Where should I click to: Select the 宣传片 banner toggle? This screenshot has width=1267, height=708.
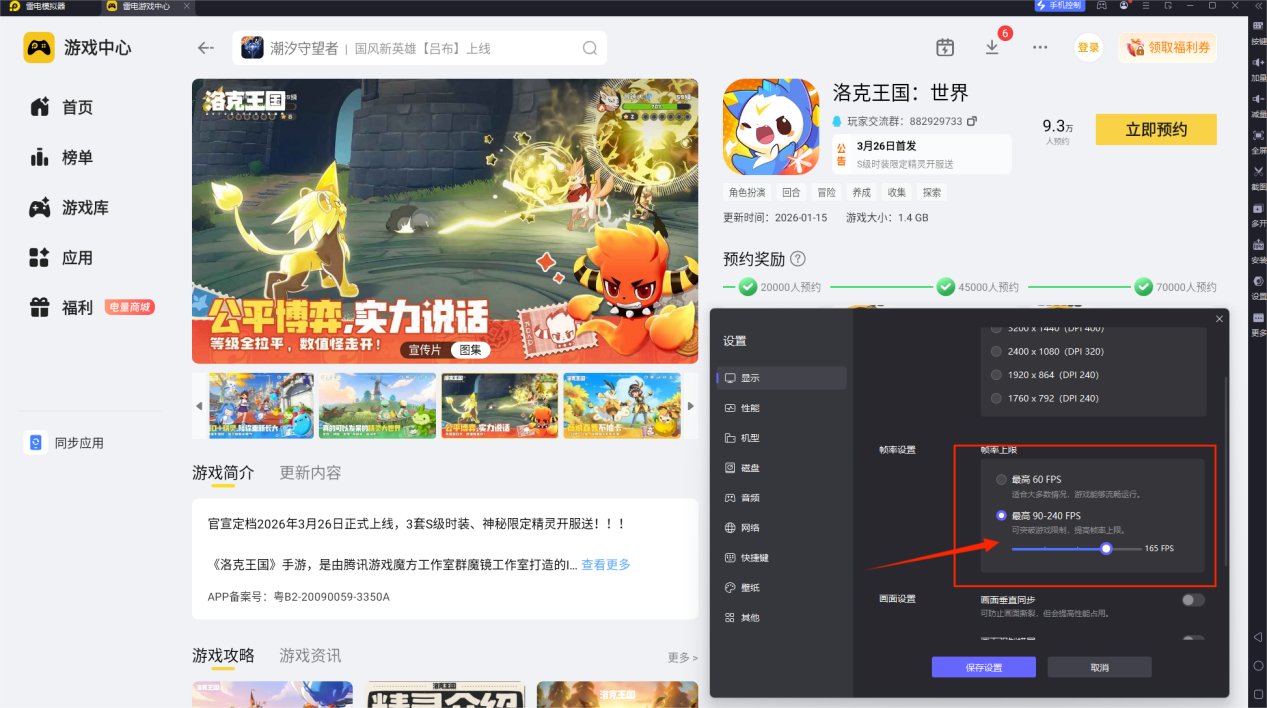click(x=425, y=350)
